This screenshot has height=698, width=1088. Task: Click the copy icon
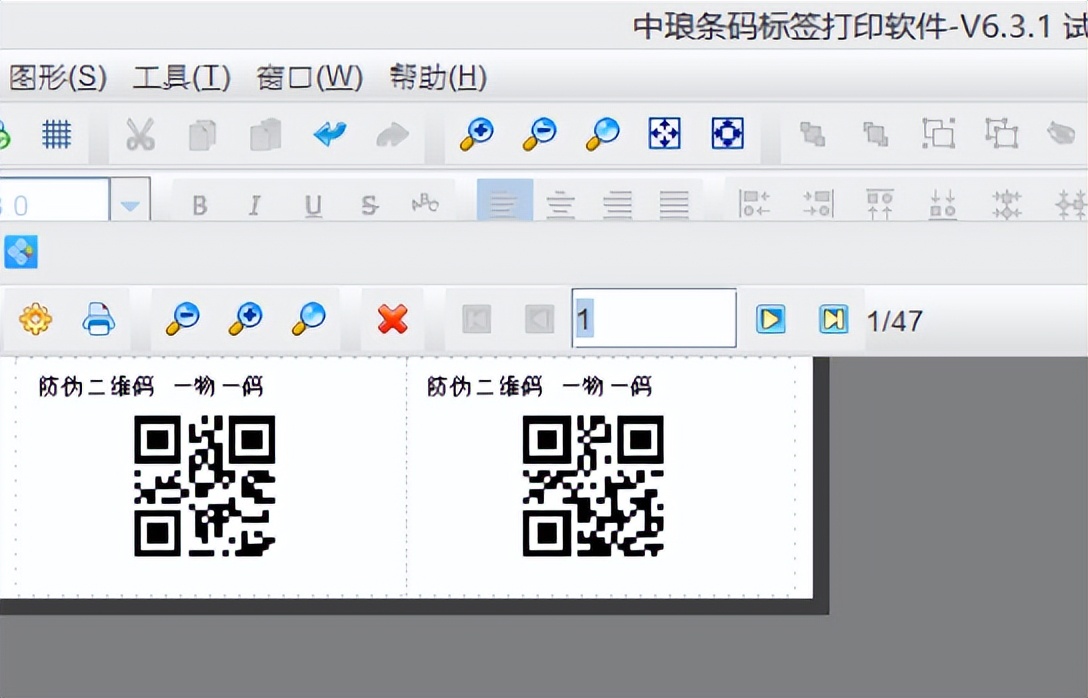point(203,134)
